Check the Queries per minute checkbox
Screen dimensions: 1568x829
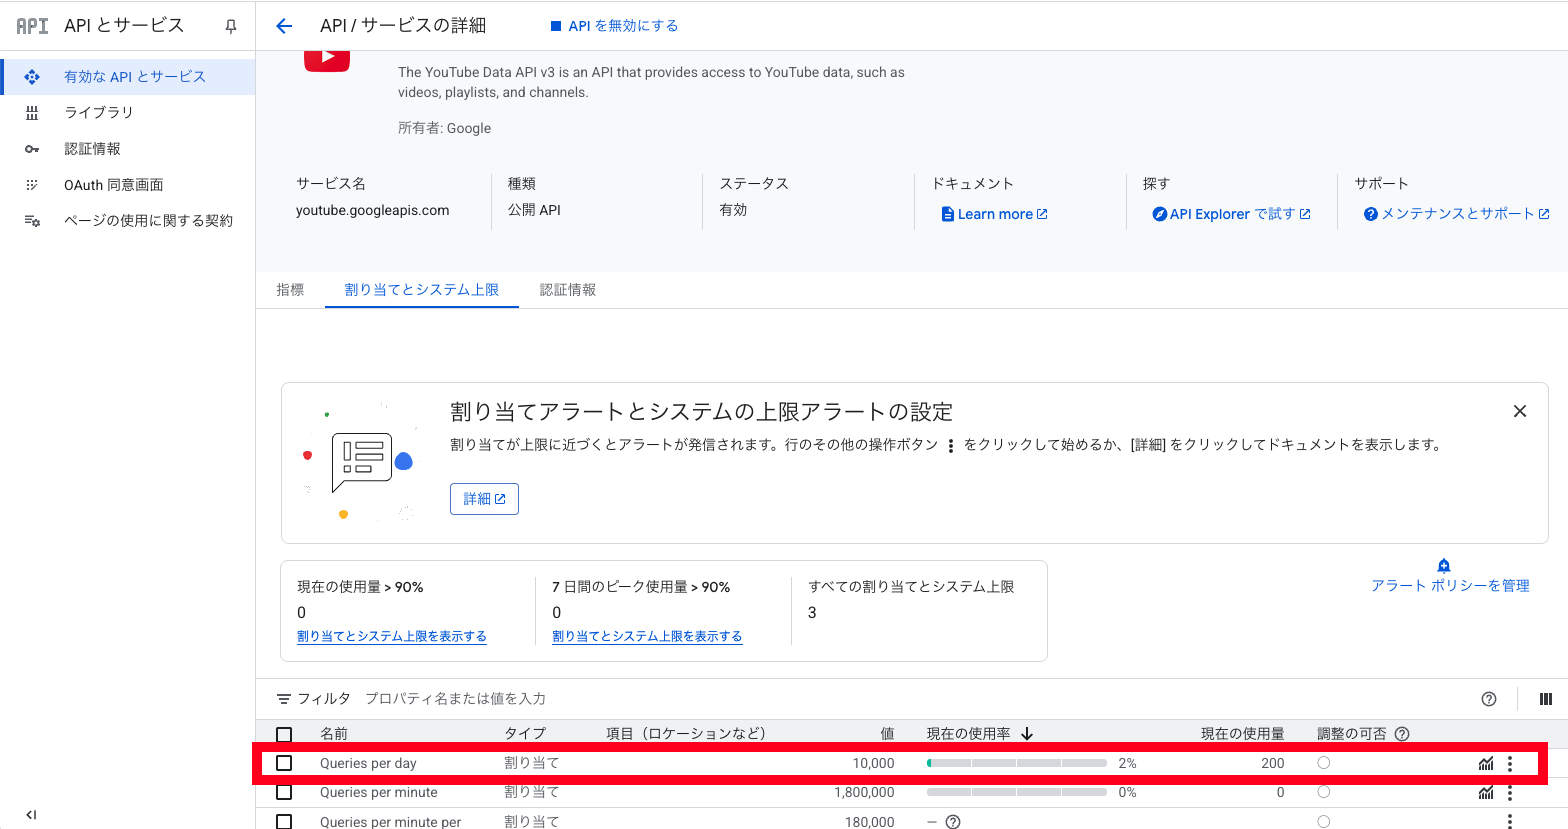[x=284, y=792]
